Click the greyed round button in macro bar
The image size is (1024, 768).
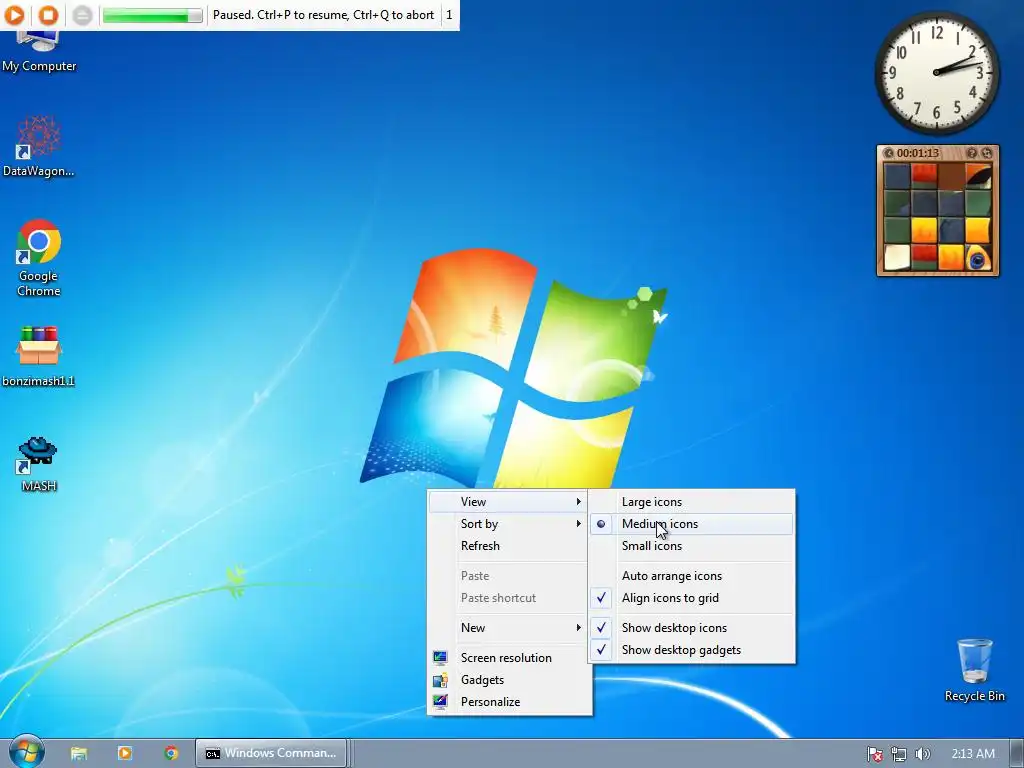coord(82,14)
